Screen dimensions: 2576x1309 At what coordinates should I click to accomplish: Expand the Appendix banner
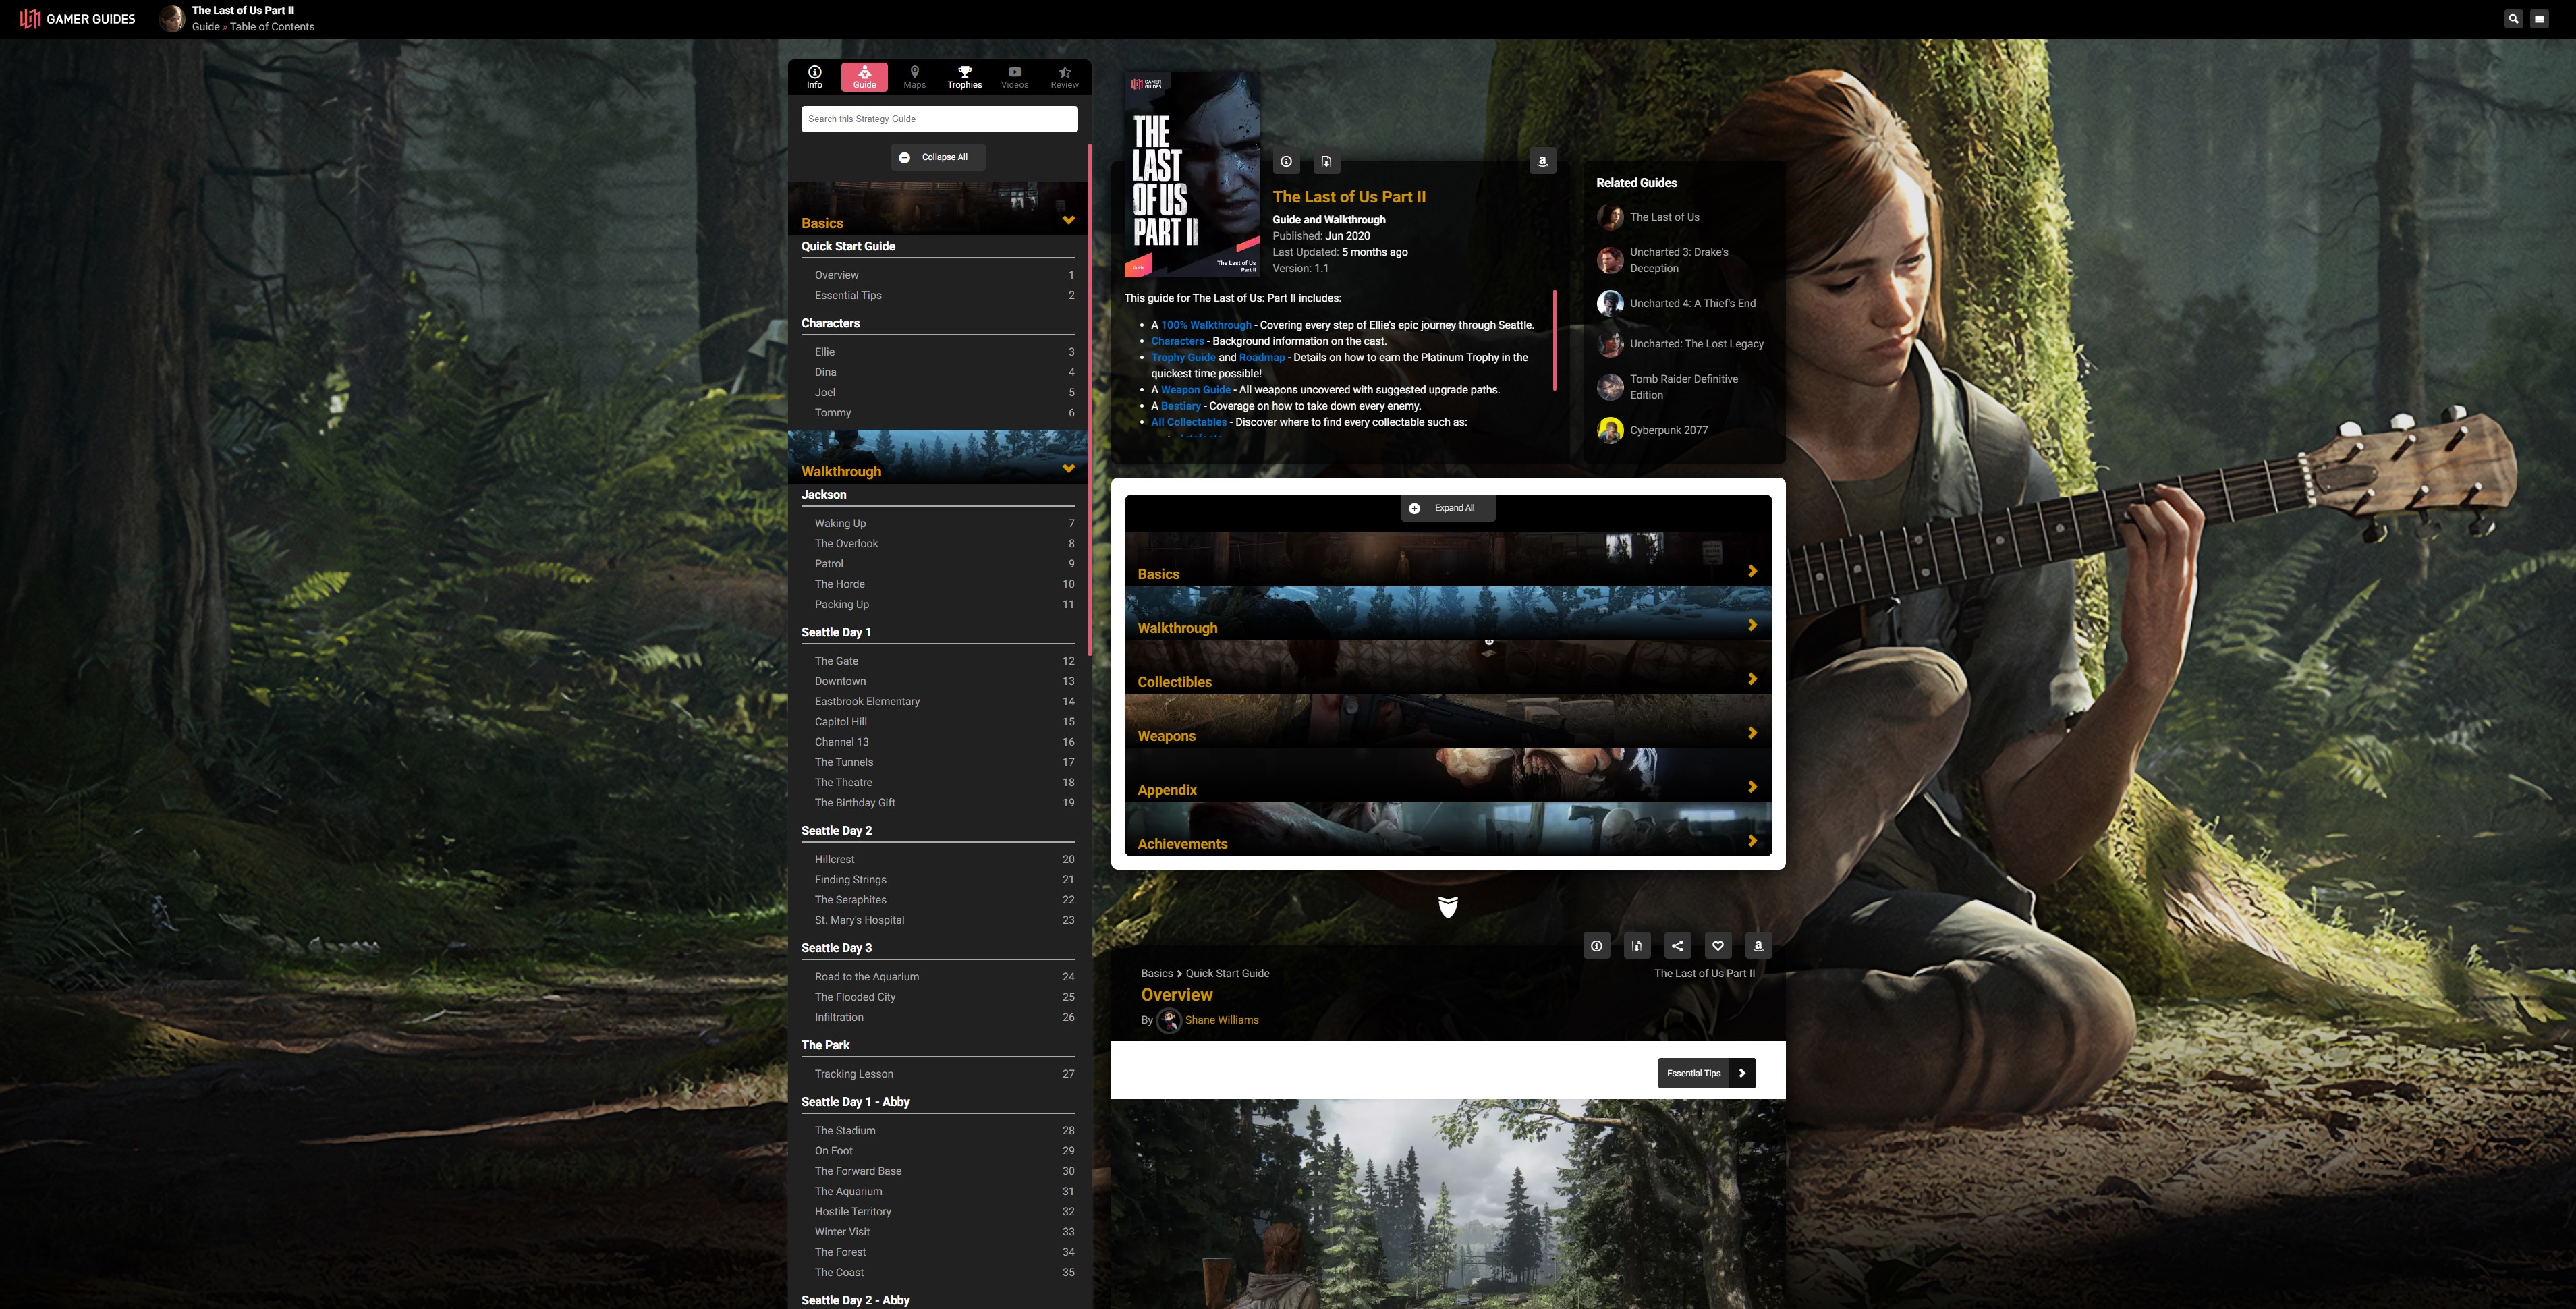coord(1448,775)
